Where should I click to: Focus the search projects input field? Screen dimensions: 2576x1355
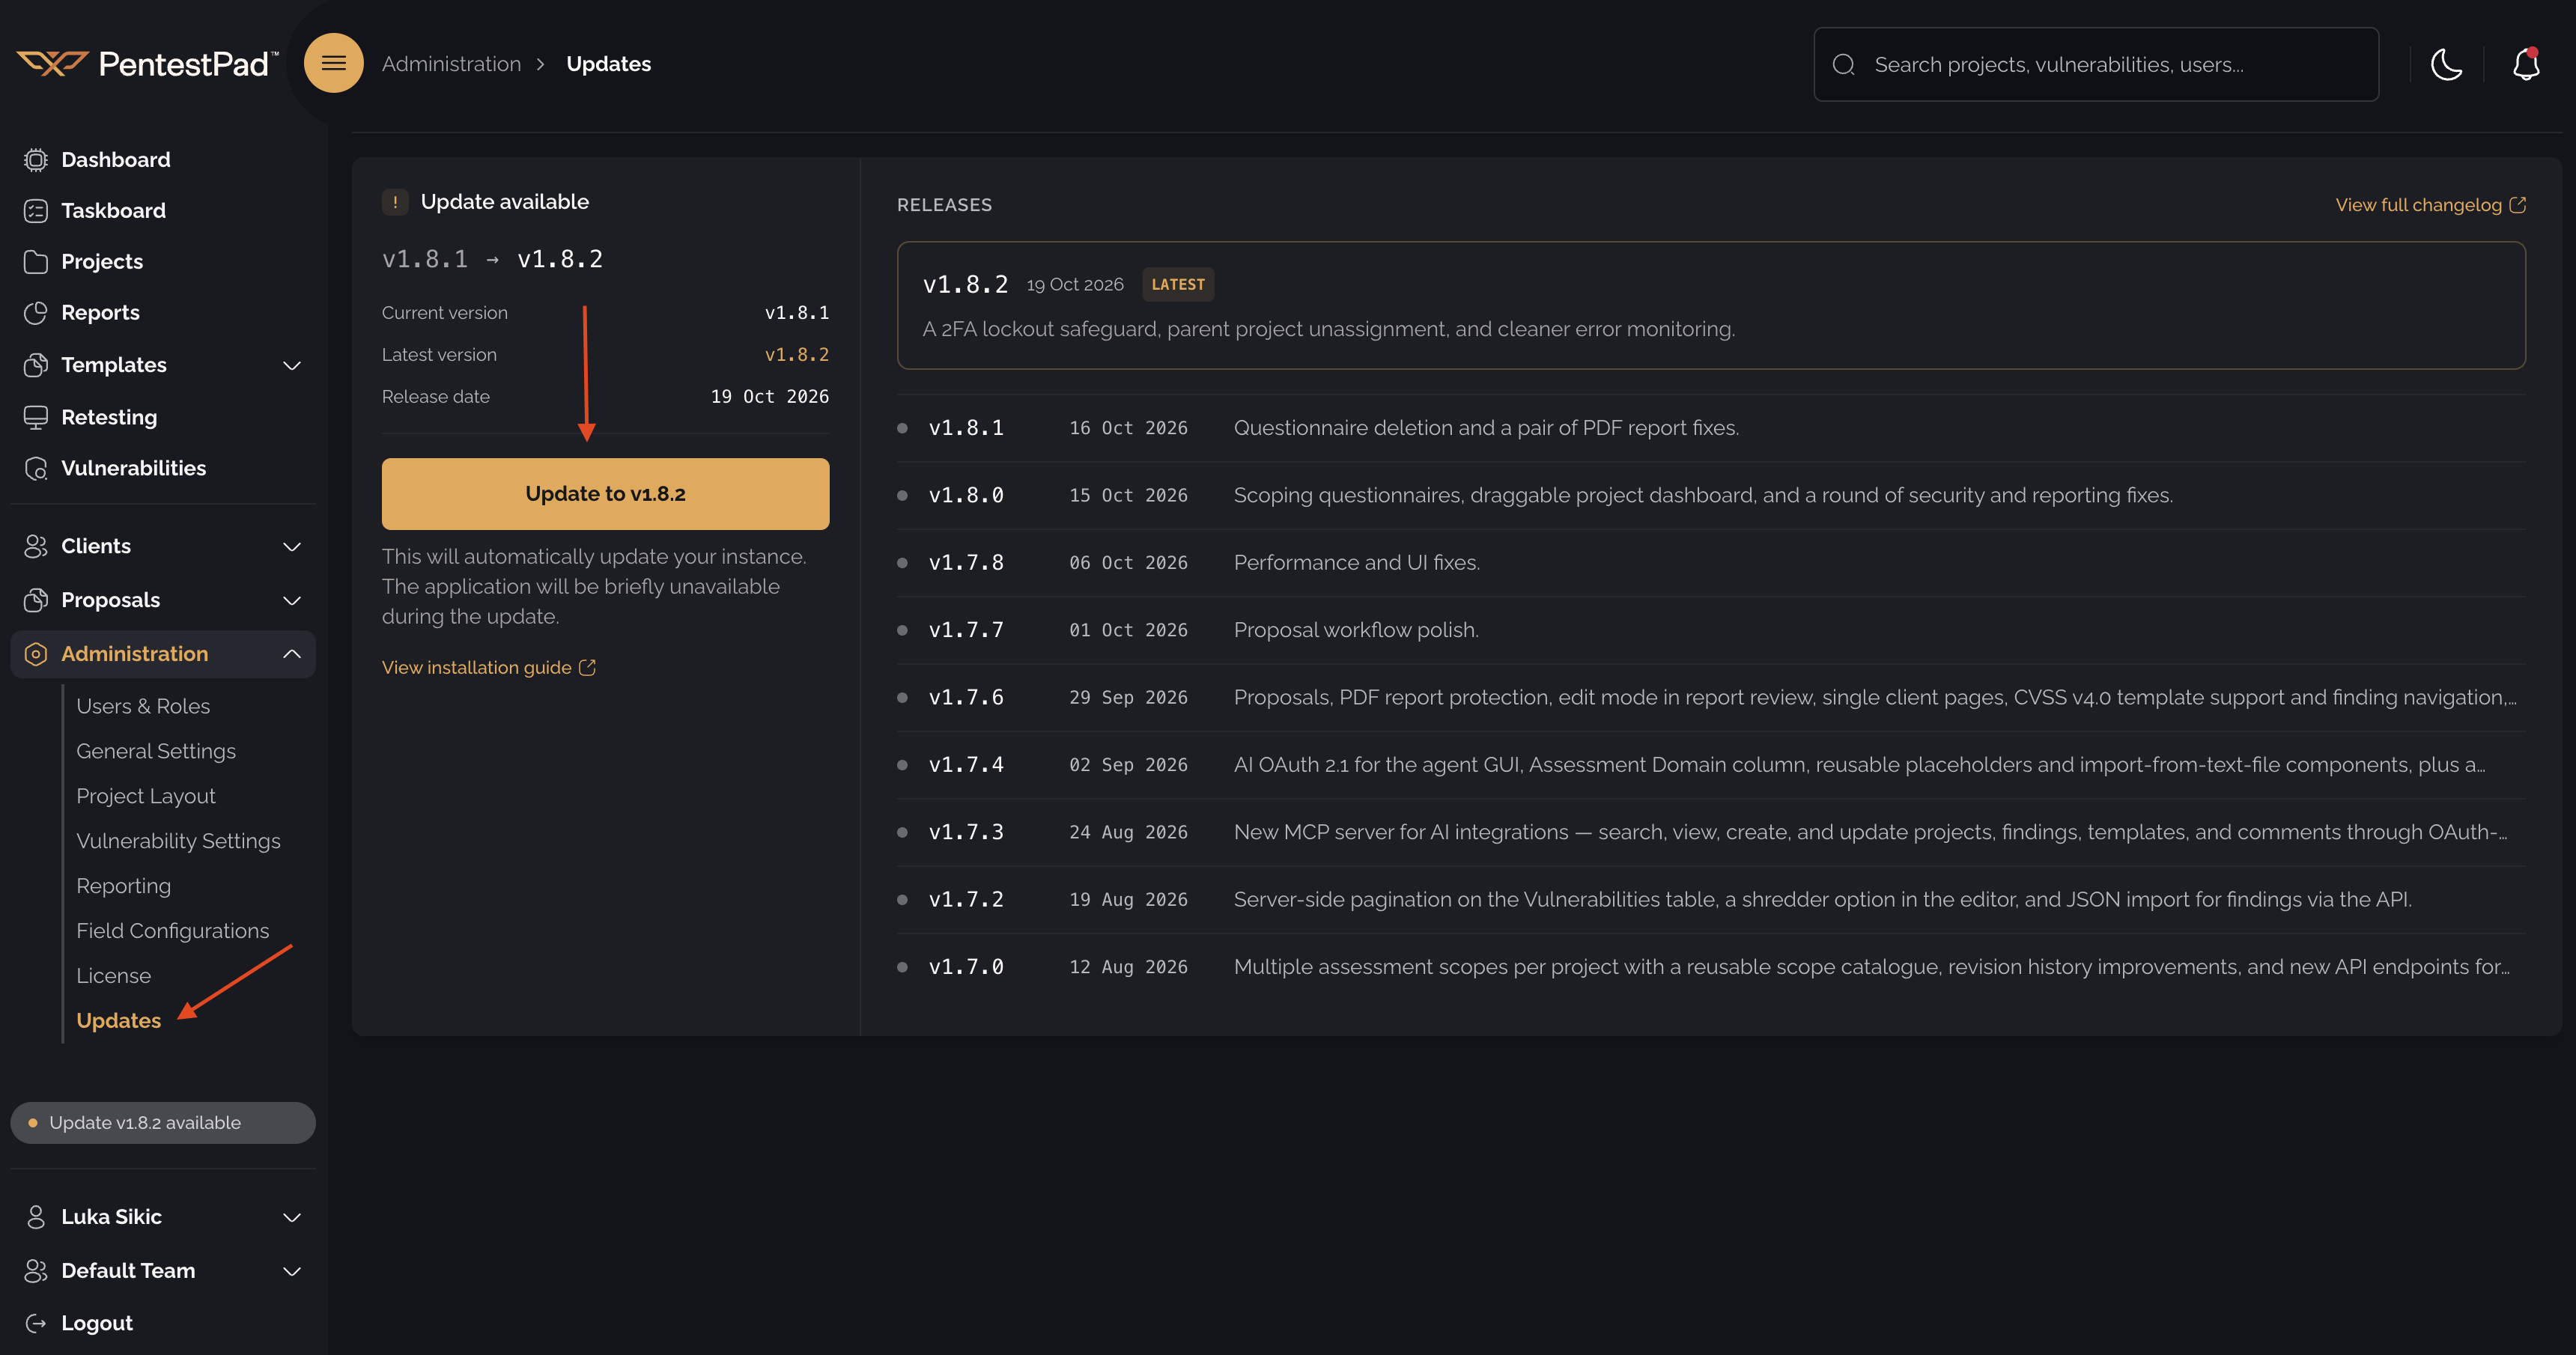coord(2096,64)
